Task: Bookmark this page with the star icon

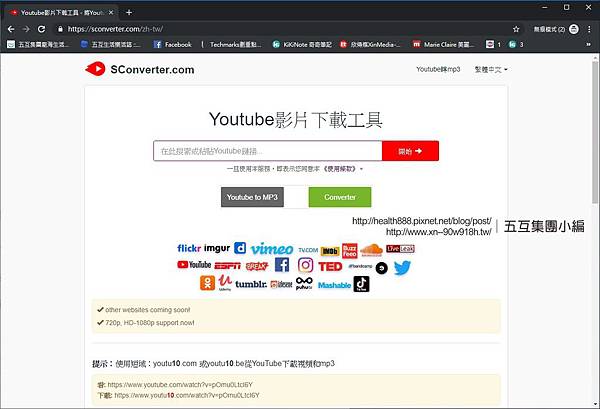Action: pyautogui.click(x=516, y=29)
